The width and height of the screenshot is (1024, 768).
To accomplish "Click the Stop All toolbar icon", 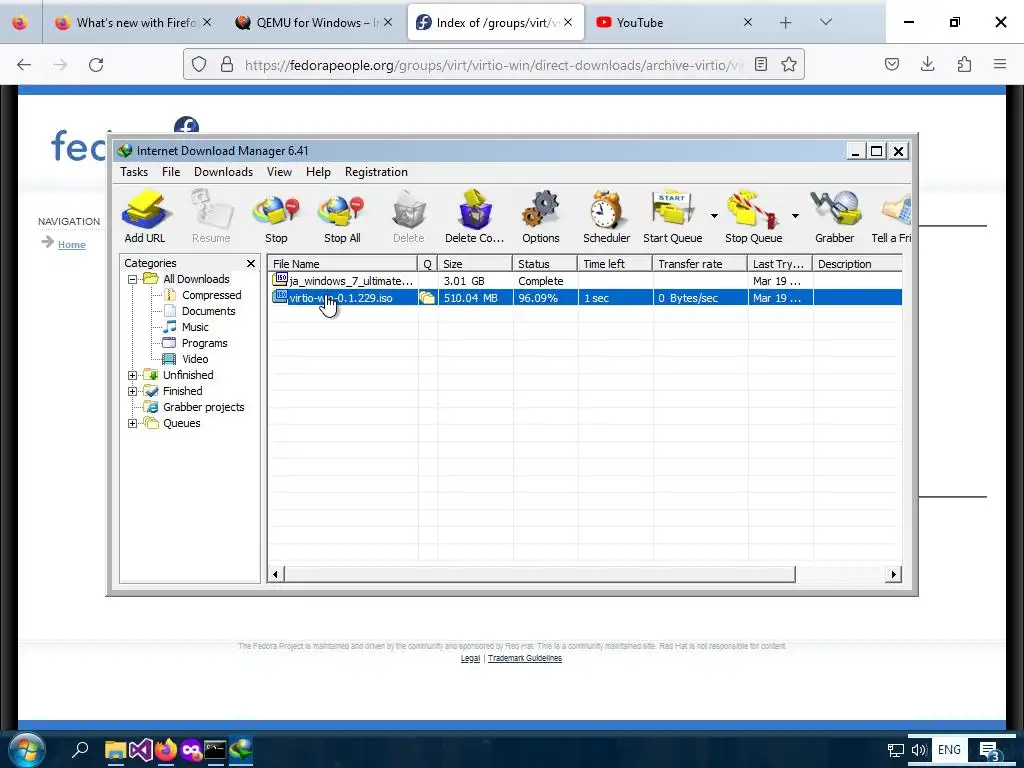I will 342,217.
